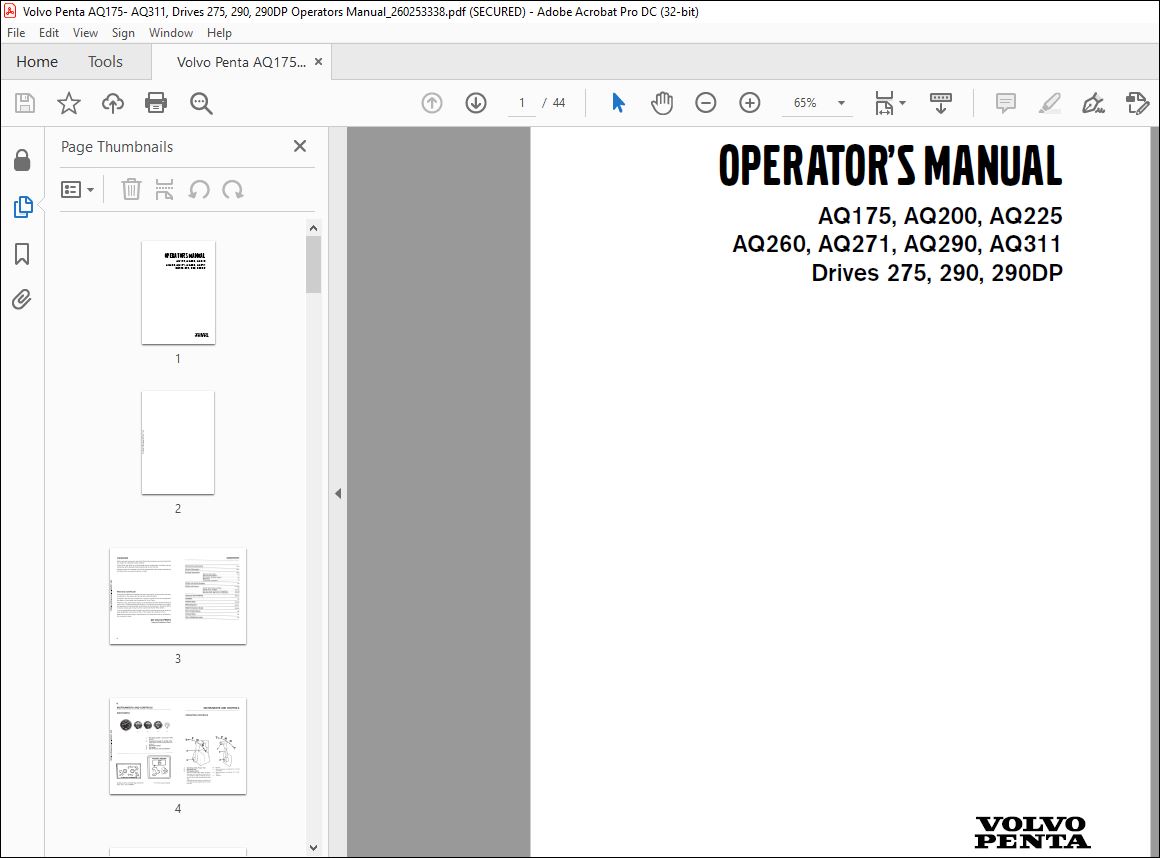
Task: Click the thumbnails panel scrollbar thumb
Action: pos(314,264)
